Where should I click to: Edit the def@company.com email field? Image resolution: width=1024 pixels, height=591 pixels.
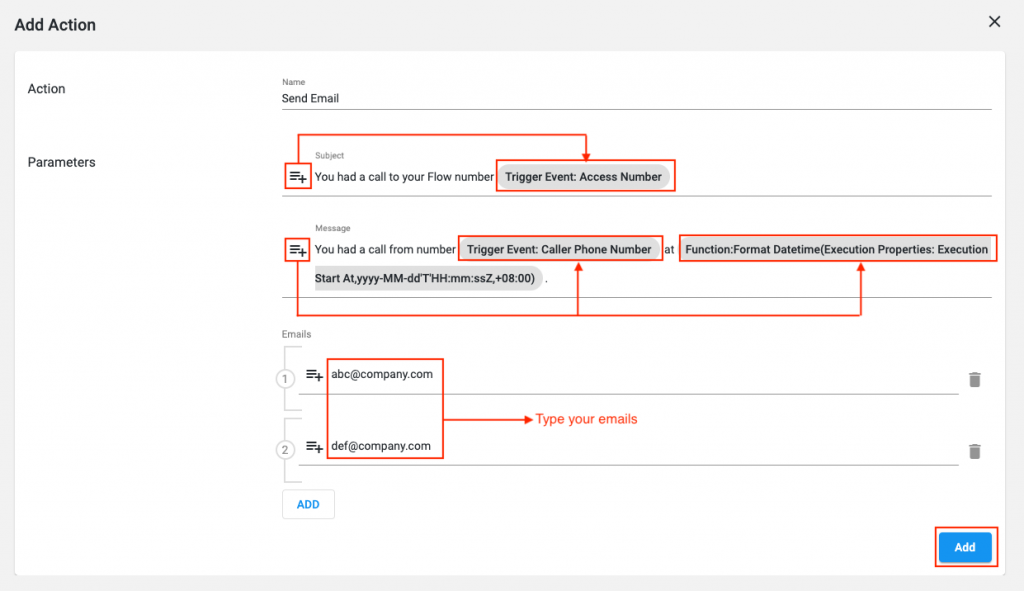(643, 447)
